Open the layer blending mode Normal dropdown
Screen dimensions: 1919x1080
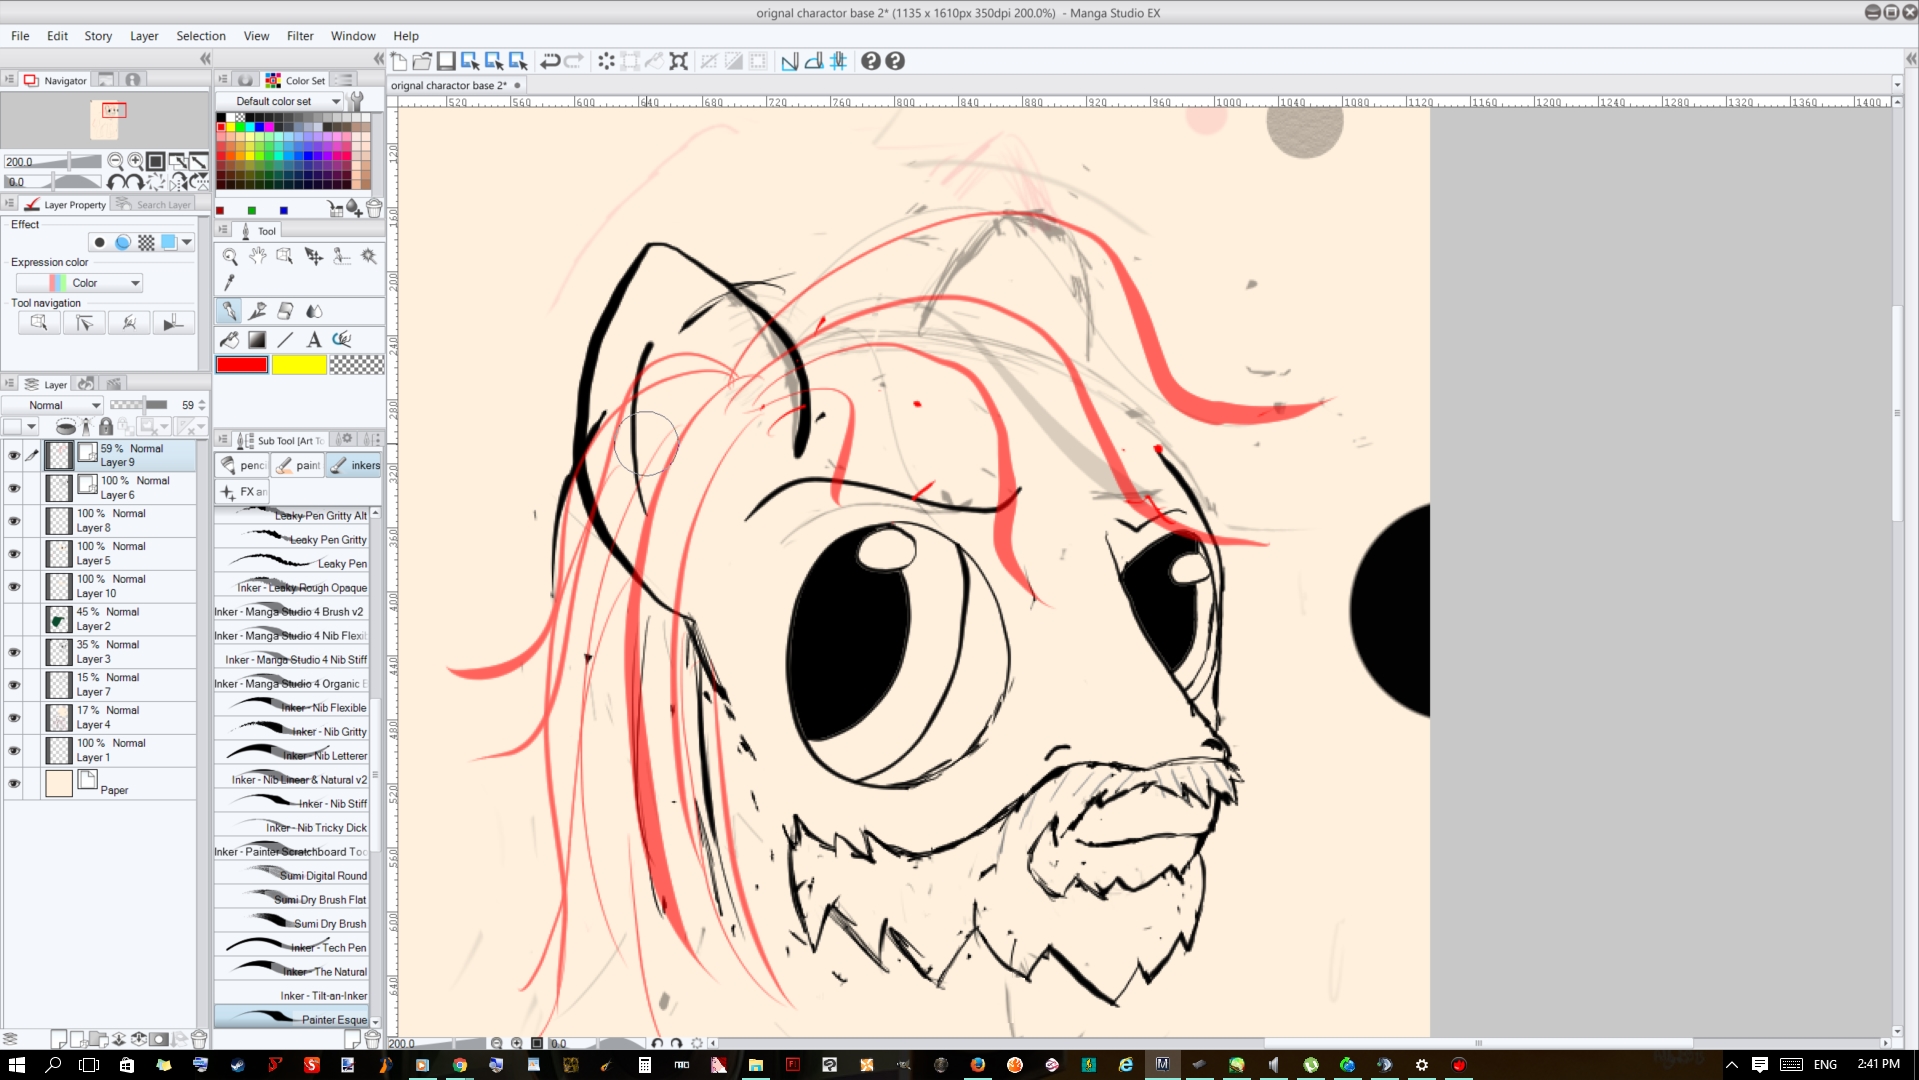point(53,405)
